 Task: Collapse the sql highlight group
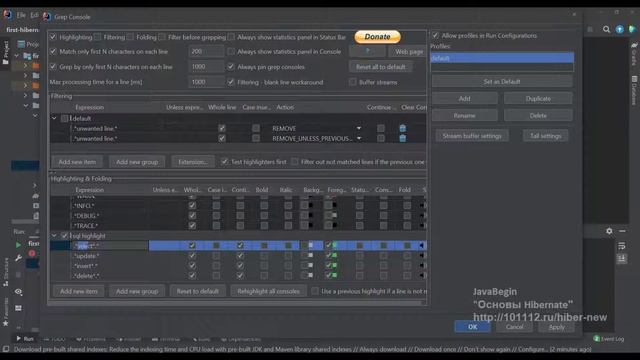pos(54,236)
